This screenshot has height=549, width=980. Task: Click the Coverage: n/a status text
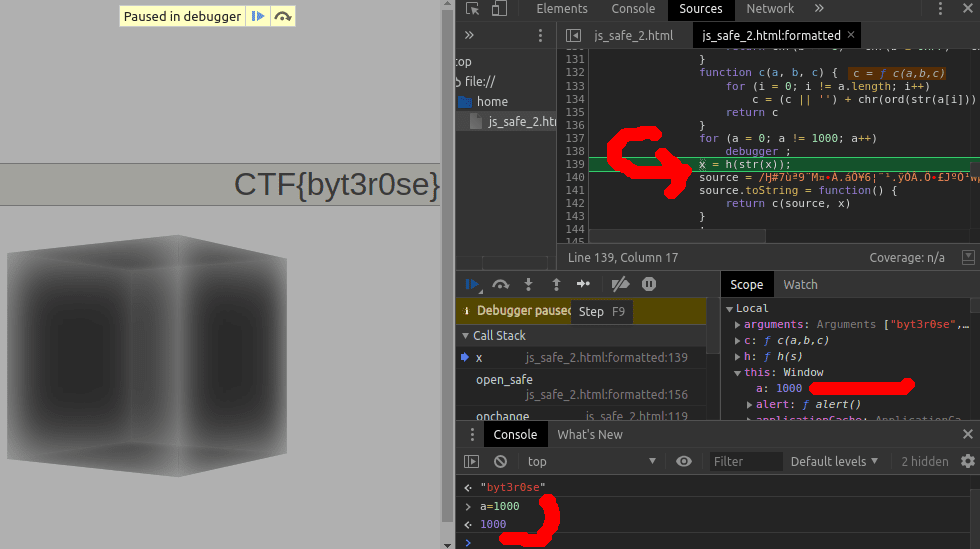pyautogui.click(x=906, y=258)
